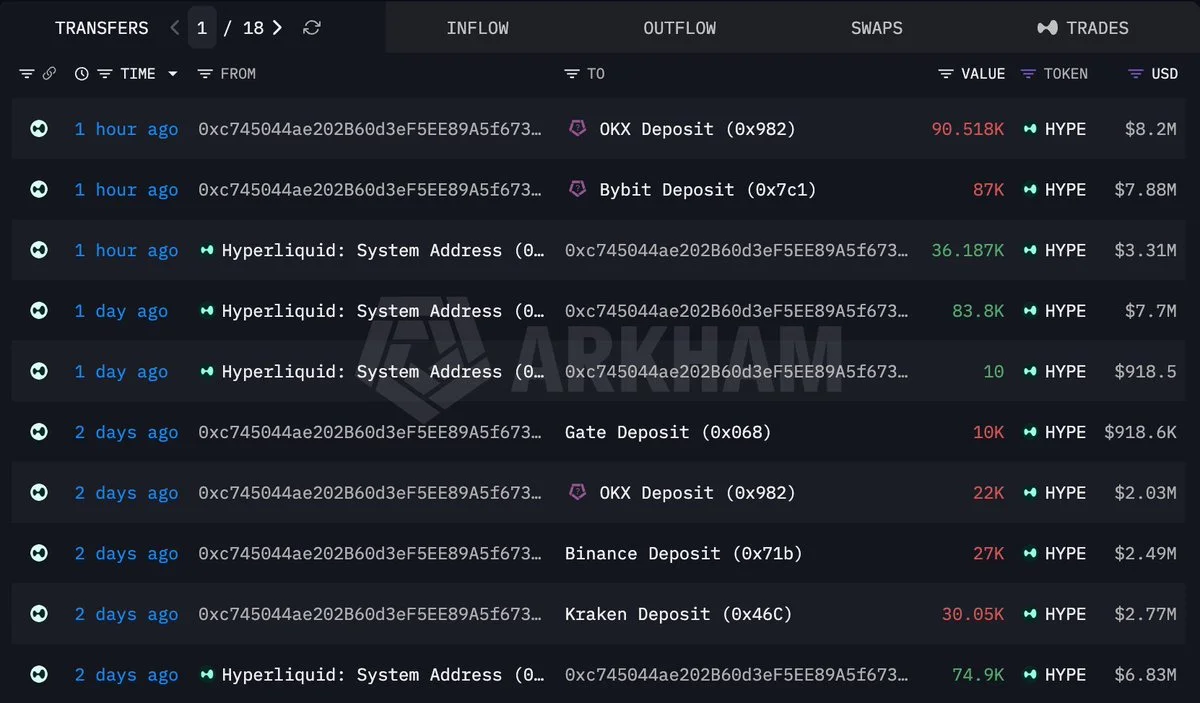
Task: Open Kraken Deposit (0x46C) address
Action: [x=678, y=614]
